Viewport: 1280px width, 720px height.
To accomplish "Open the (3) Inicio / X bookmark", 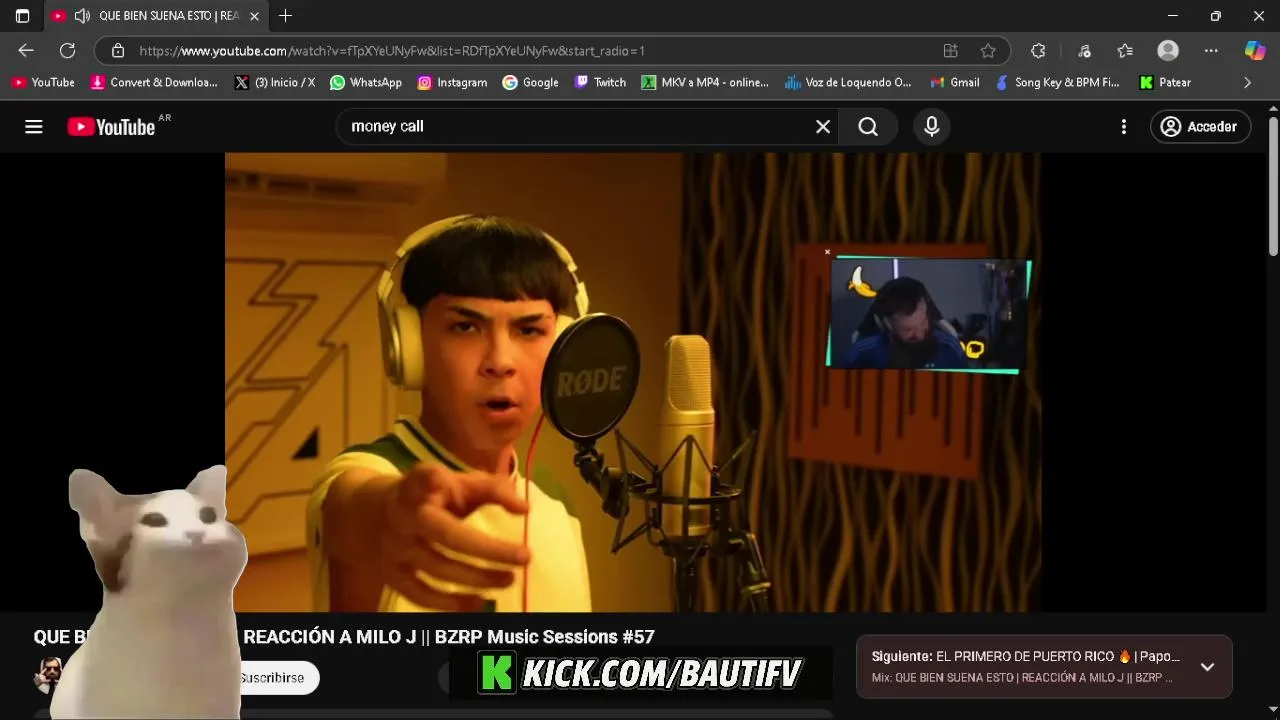I will [x=275, y=83].
